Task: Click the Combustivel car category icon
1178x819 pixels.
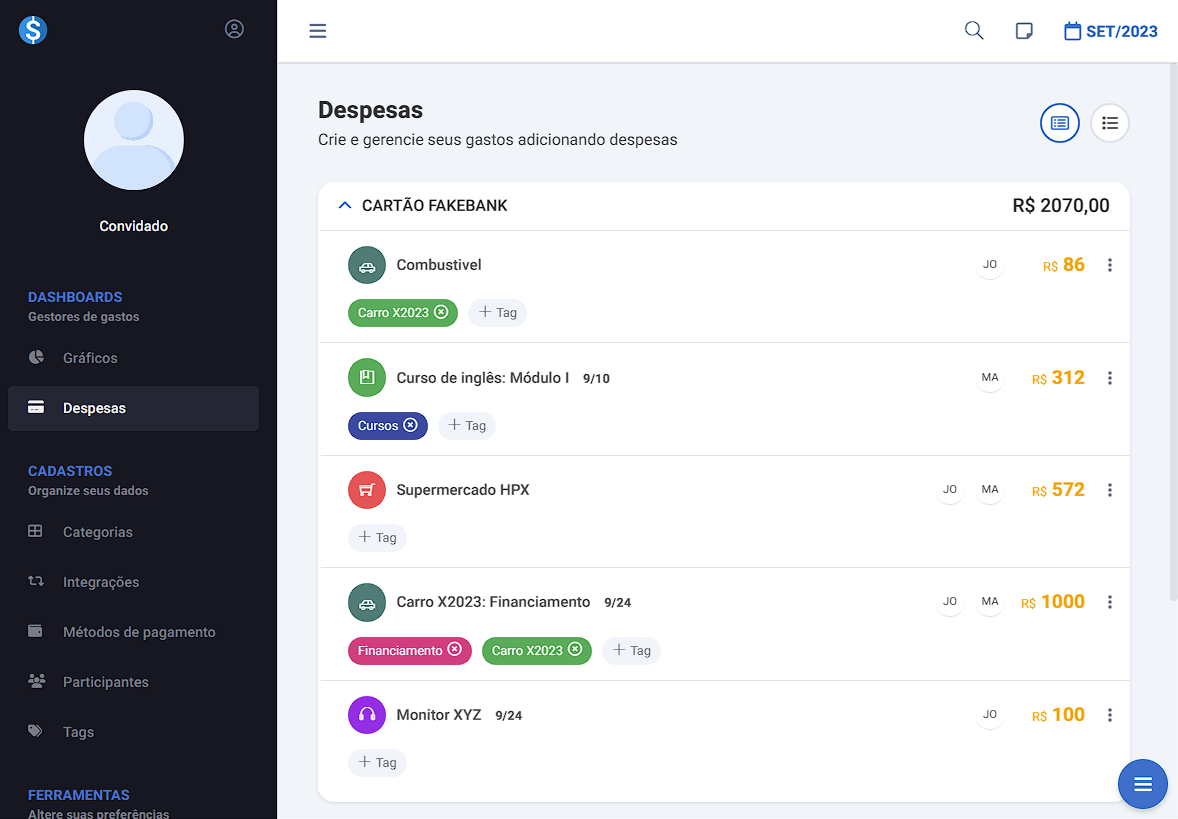Action: pos(366,265)
